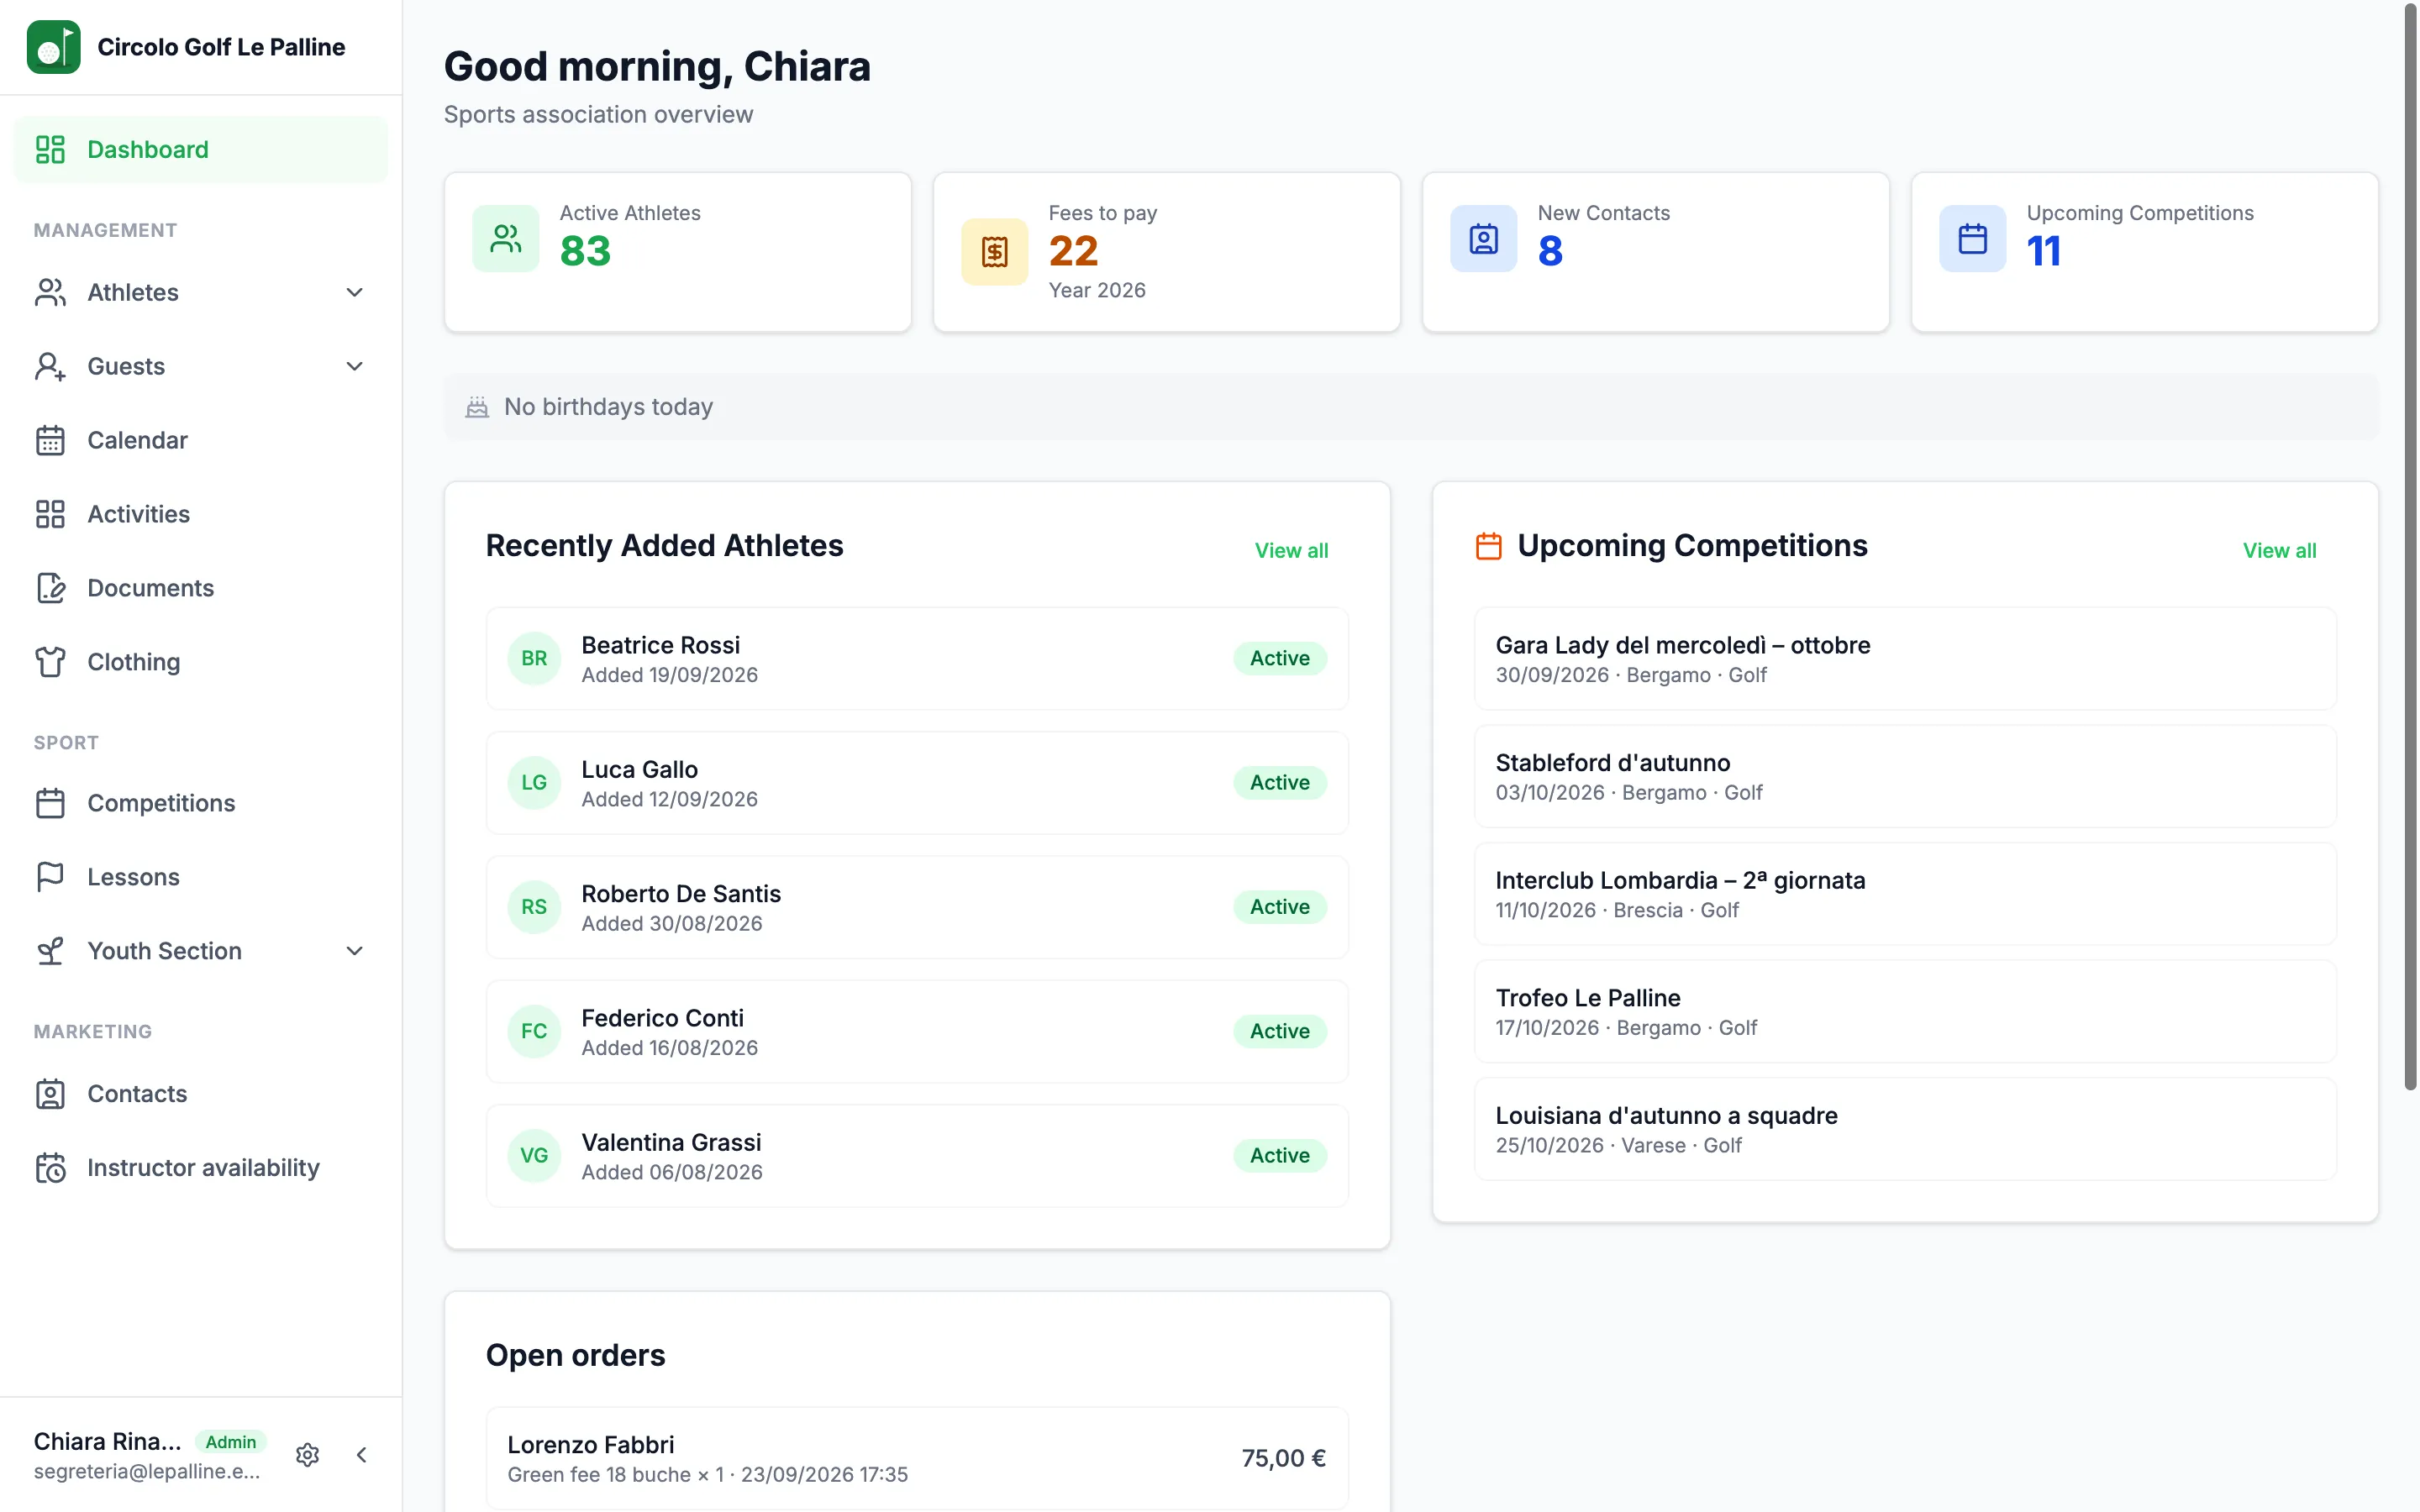
Task: View all recently added athletes
Action: pos(1291,550)
